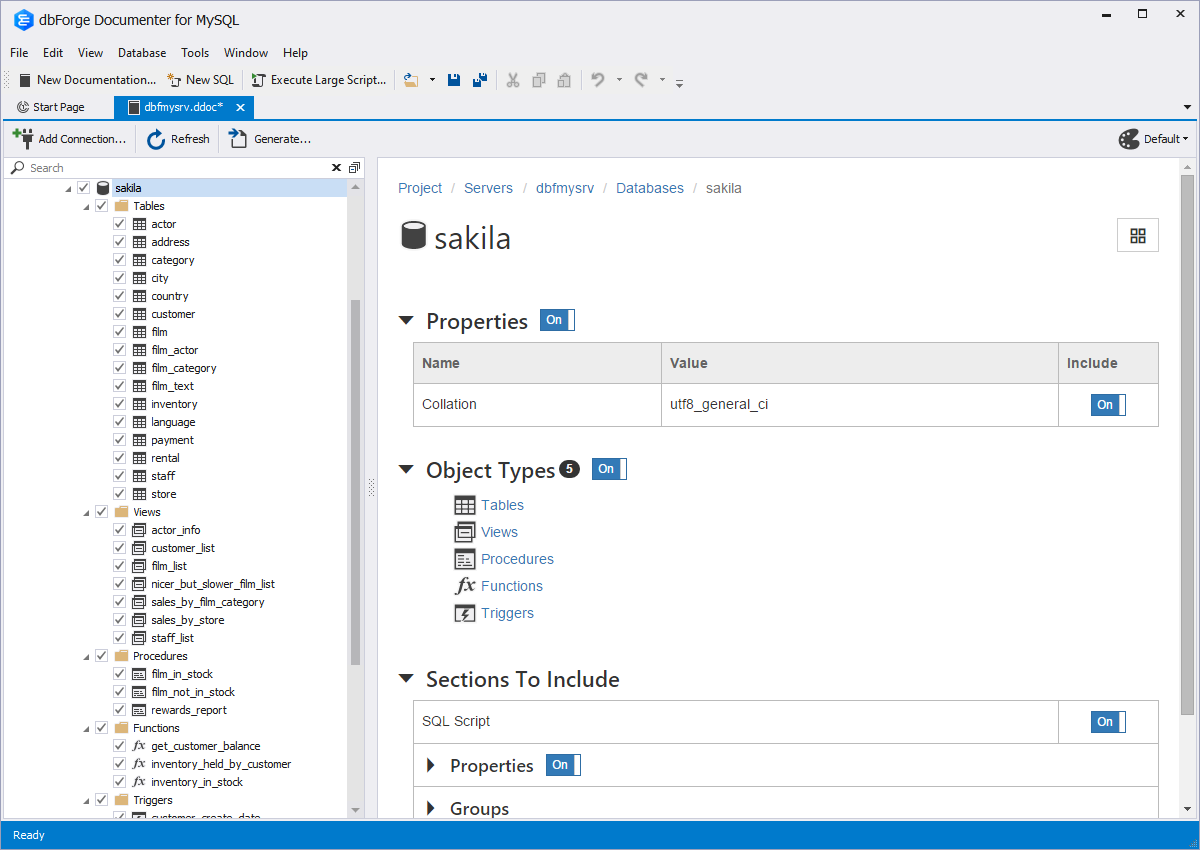This screenshot has width=1200, height=850.
Task: Click the Undo toolbar icon
Action: [x=599, y=79]
